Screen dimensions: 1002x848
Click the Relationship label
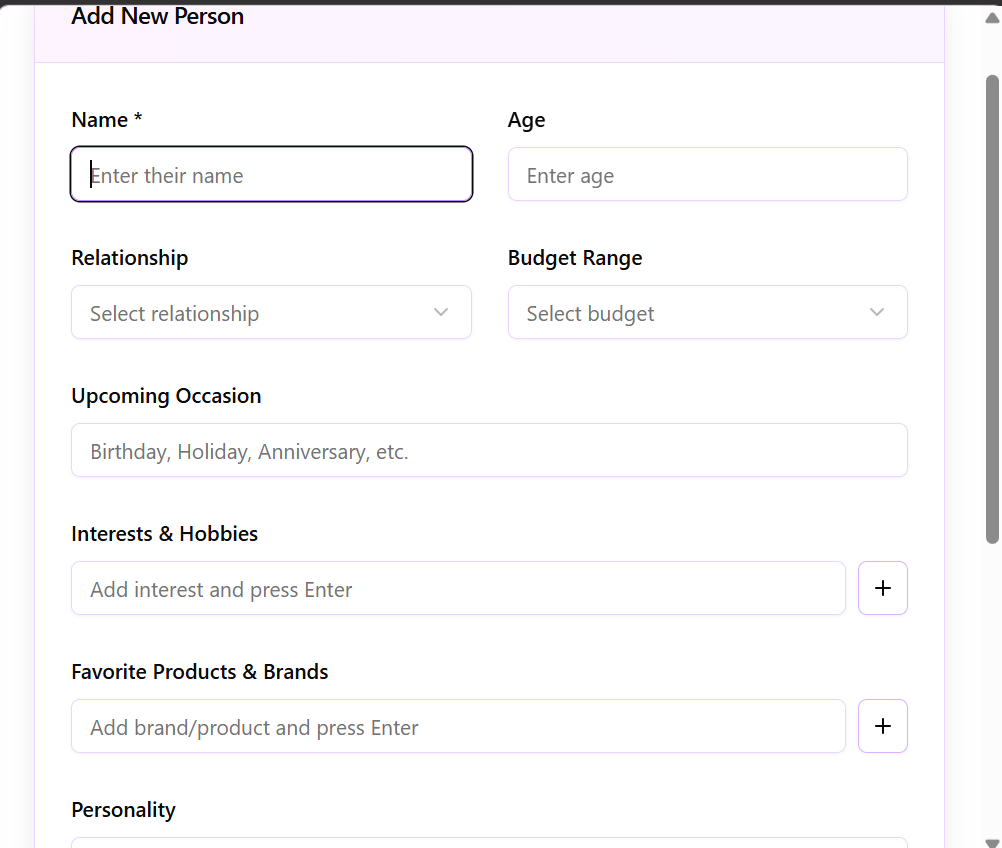pyautogui.click(x=130, y=258)
